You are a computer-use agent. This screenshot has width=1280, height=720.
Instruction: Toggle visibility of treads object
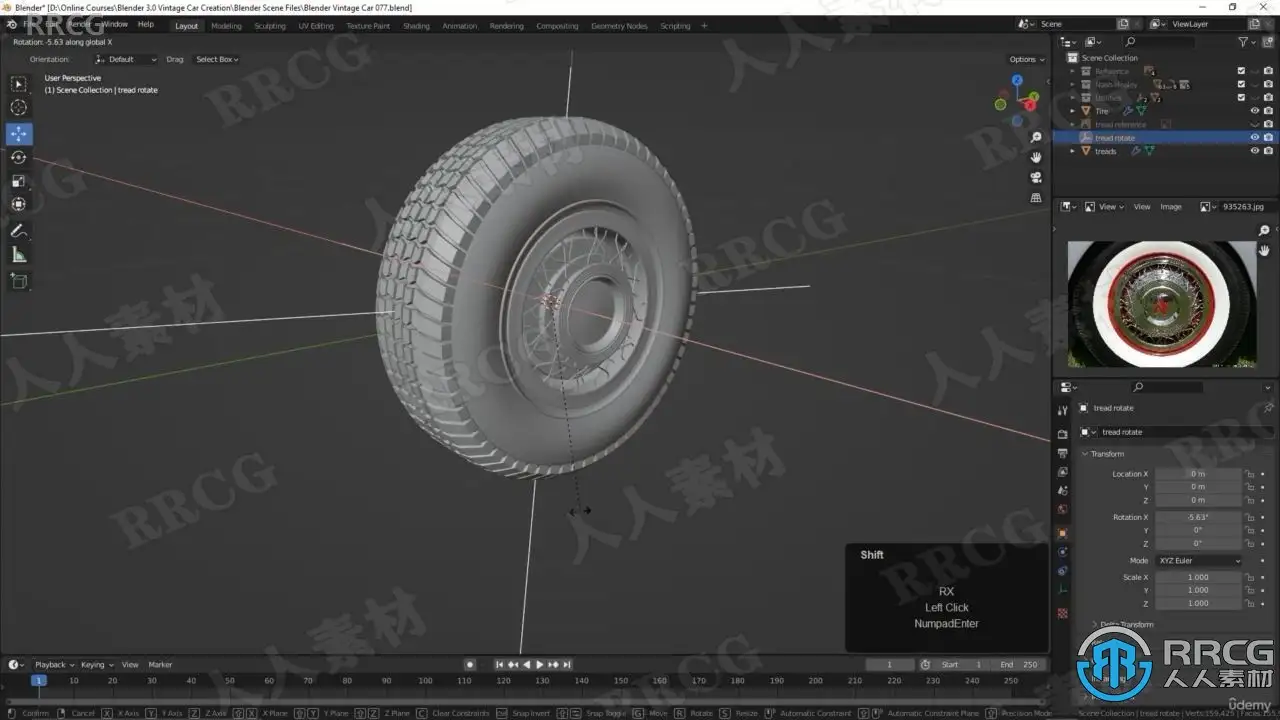point(1254,151)
